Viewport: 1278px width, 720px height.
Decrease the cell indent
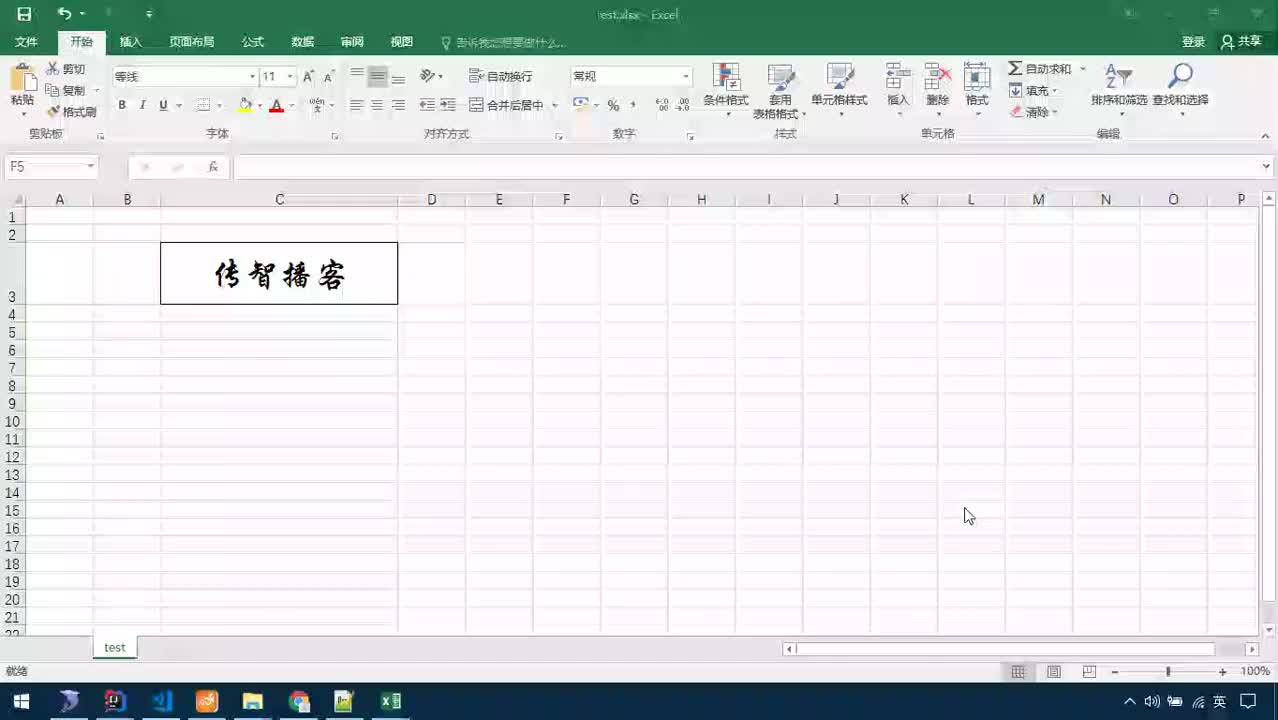[x=427, y=105]
